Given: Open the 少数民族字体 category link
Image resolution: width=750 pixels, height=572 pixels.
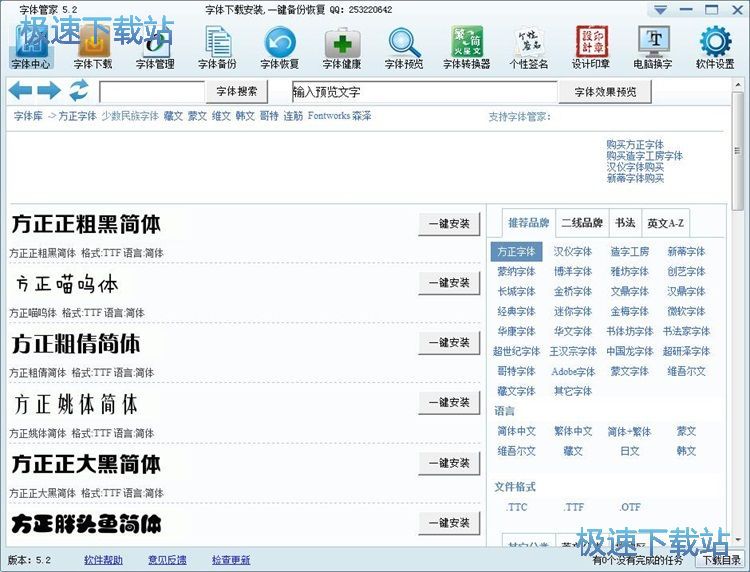Looking at the screenshot, I should click(x=130, y=116).
